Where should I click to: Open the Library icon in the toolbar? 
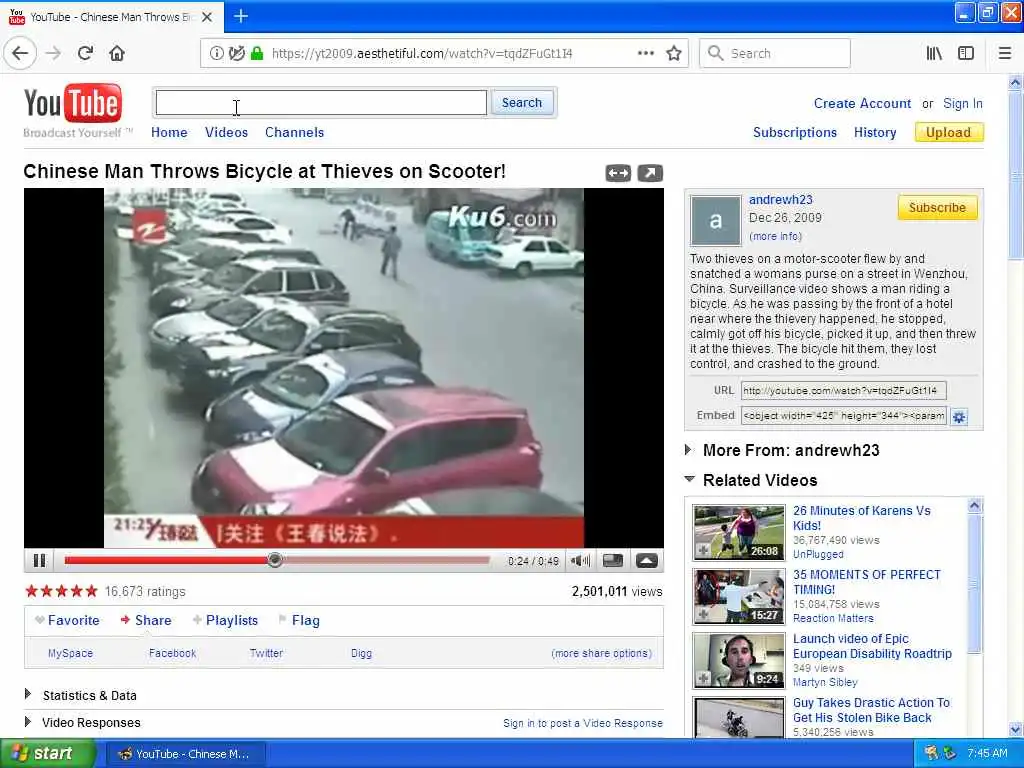tap(934, 54)
